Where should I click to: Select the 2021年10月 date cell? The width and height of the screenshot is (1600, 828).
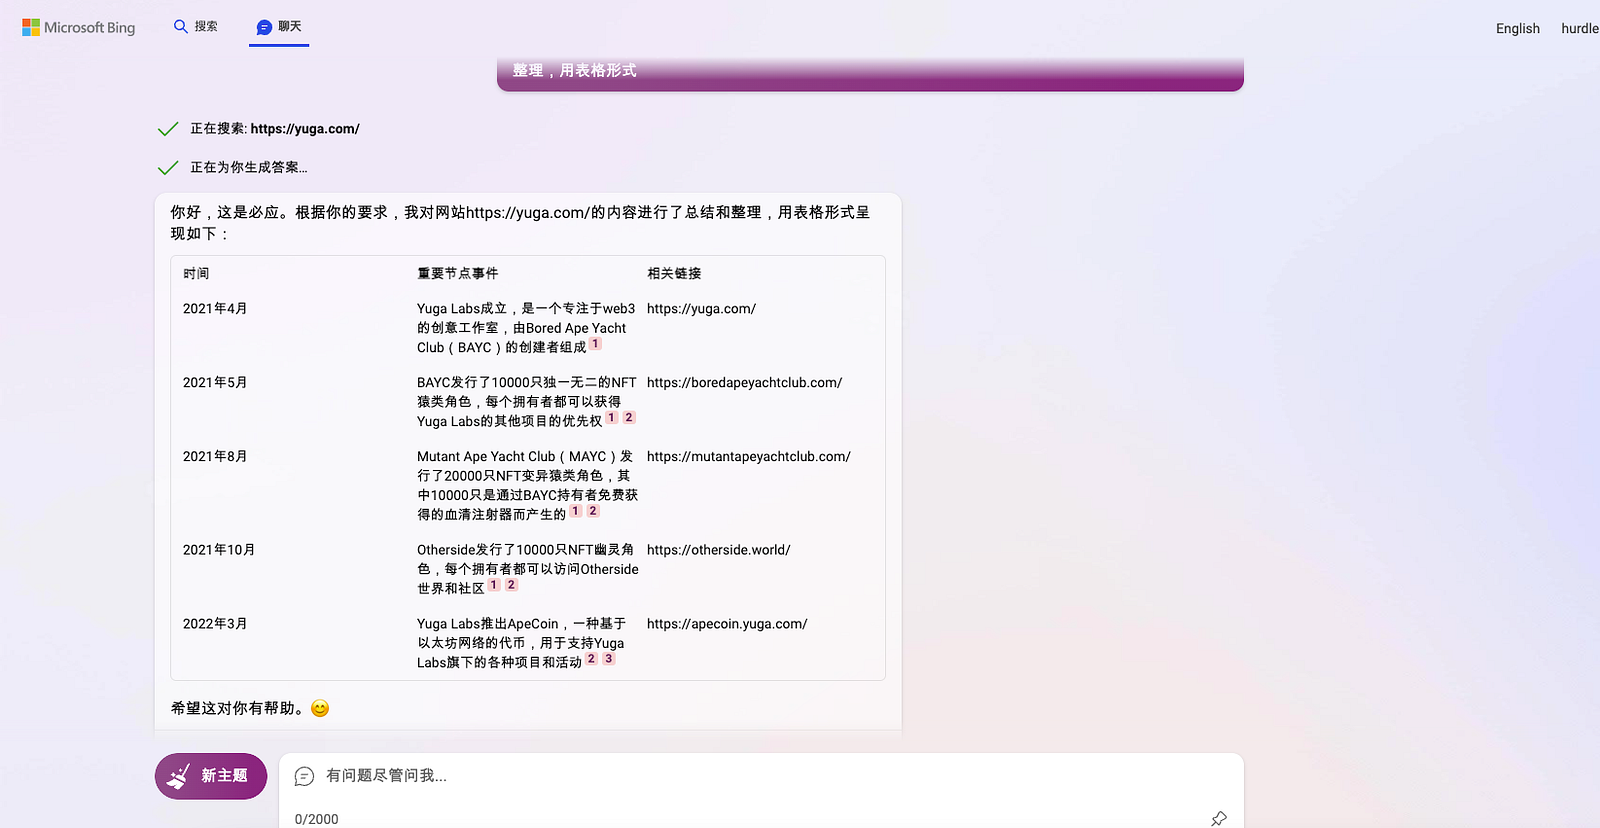[219, 550]
